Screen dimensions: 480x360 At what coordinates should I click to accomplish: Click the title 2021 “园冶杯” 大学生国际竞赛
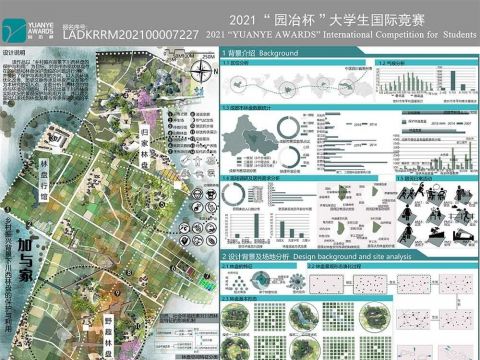click(327, 20)
